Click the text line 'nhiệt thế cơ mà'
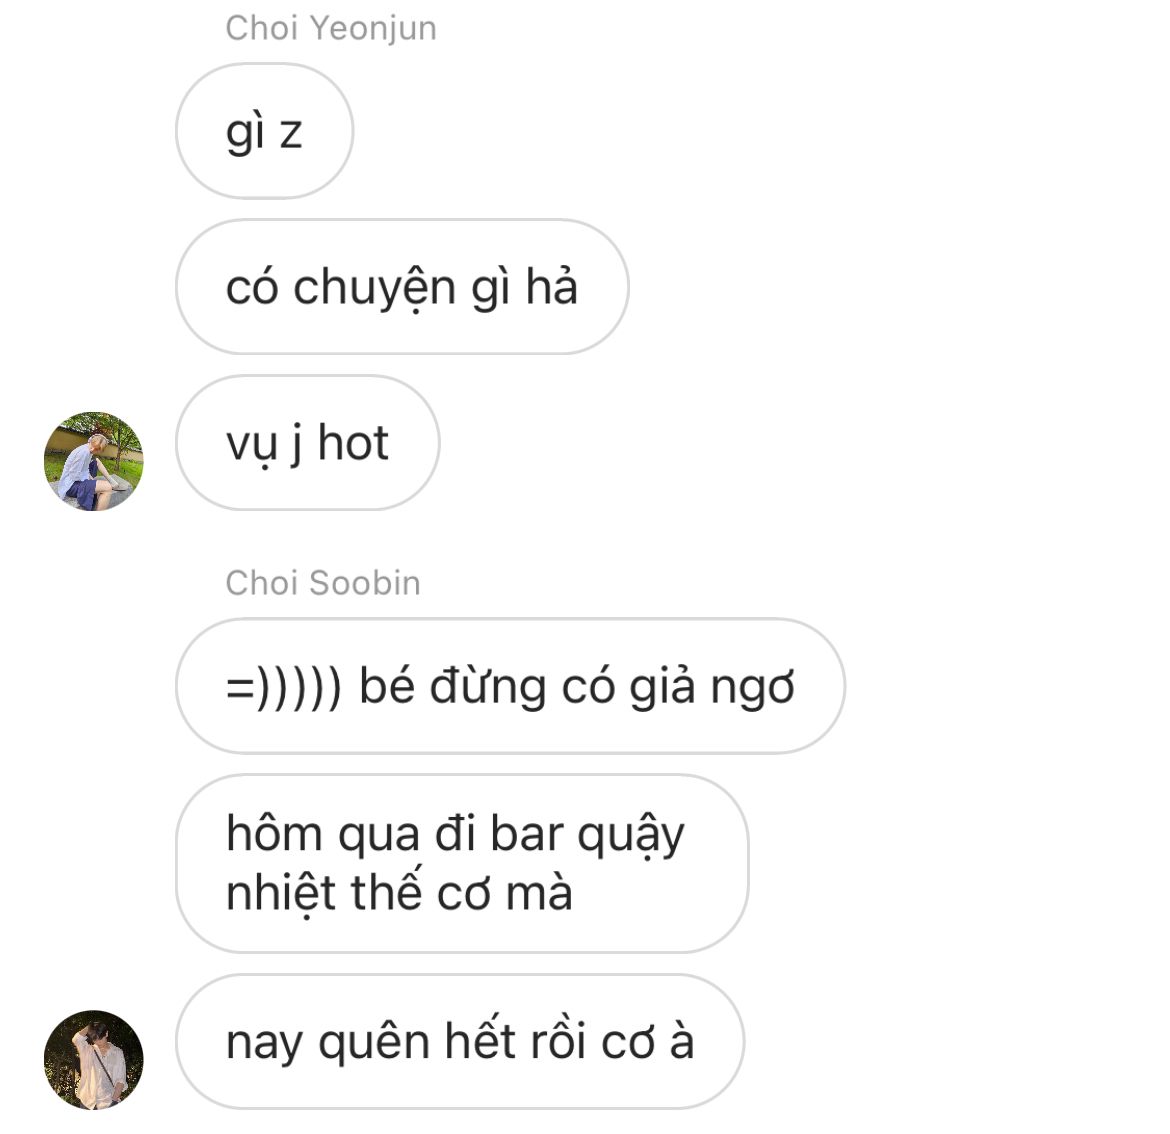 pyautogui.click(x=399, y=892)
